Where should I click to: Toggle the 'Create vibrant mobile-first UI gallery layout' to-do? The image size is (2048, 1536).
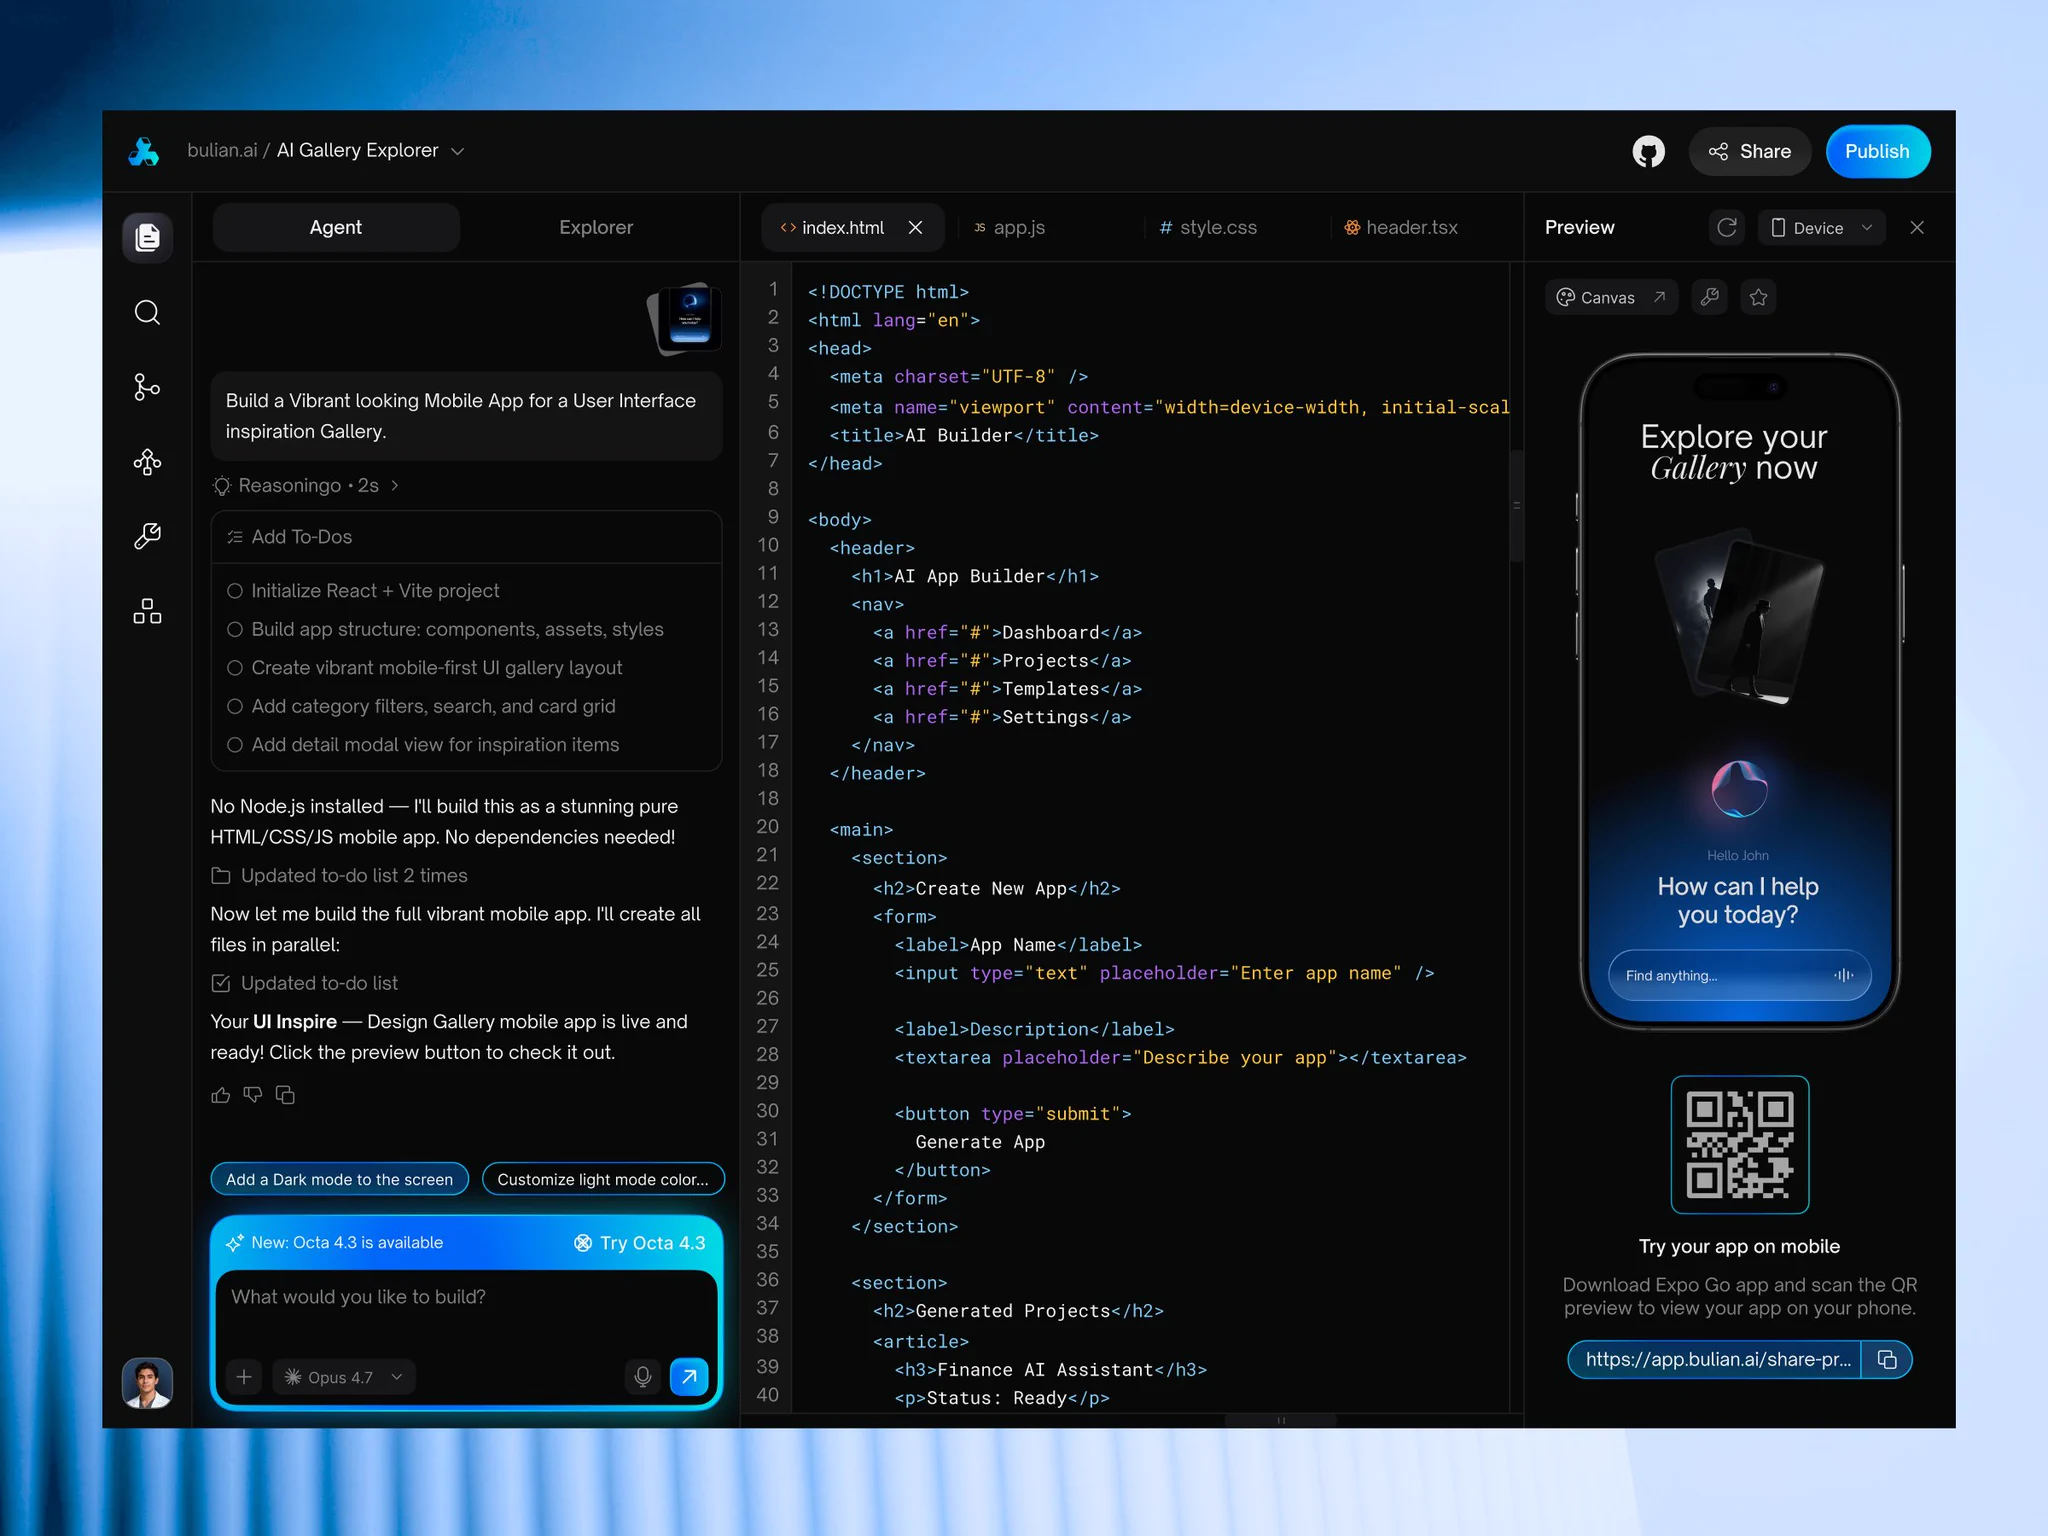click(x=235, y=667)
